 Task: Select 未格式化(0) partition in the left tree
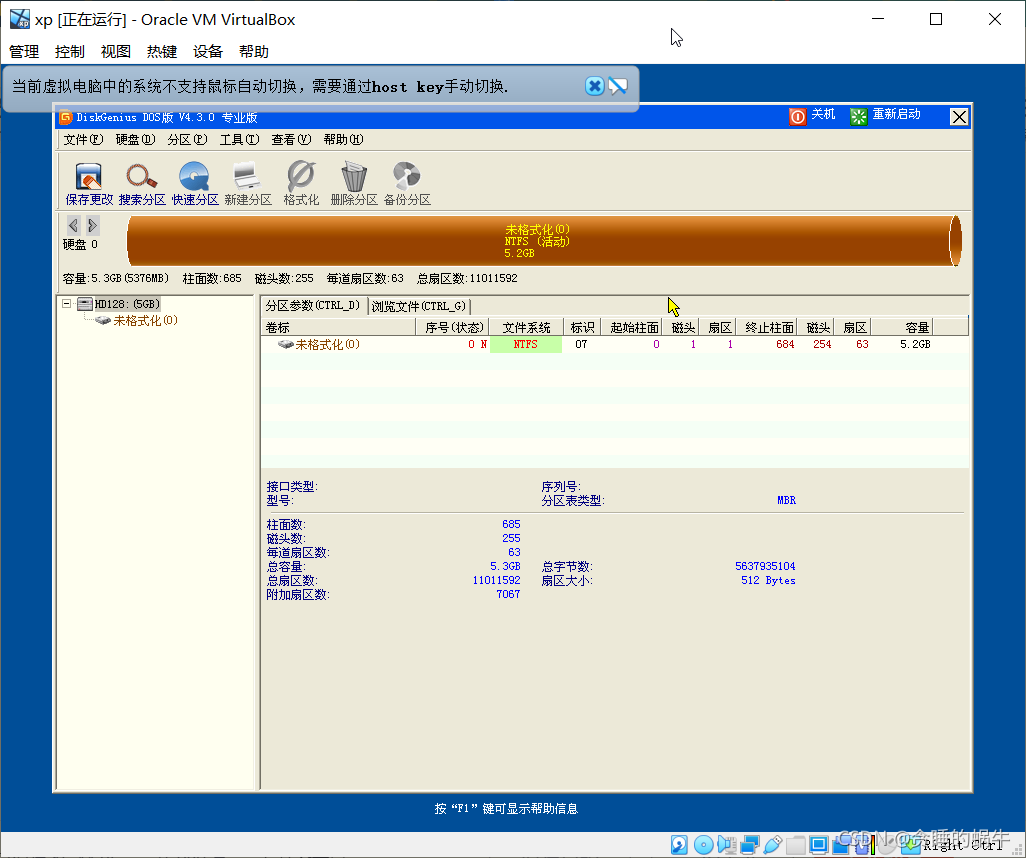point(145,321)
